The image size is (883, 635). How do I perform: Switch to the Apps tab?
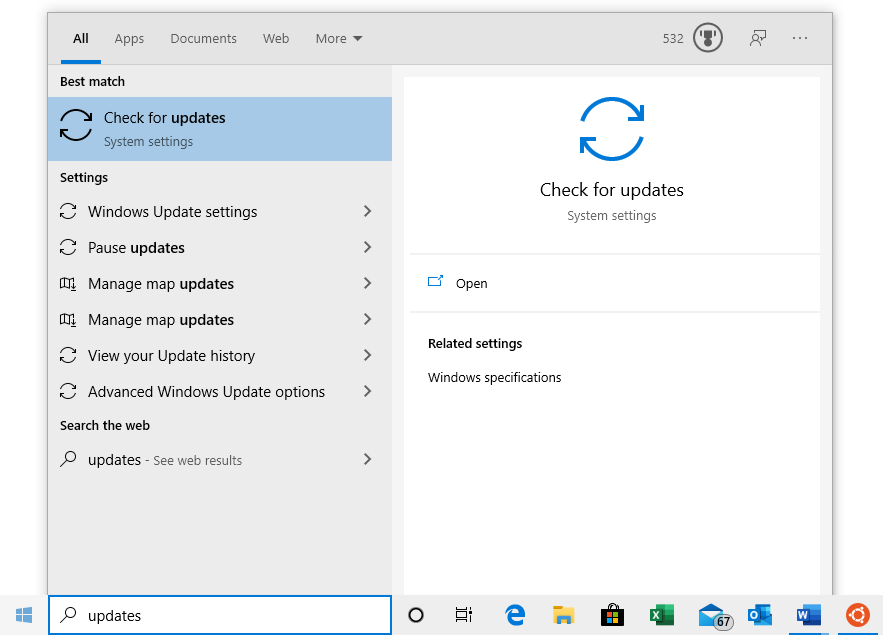click(129, 39)
